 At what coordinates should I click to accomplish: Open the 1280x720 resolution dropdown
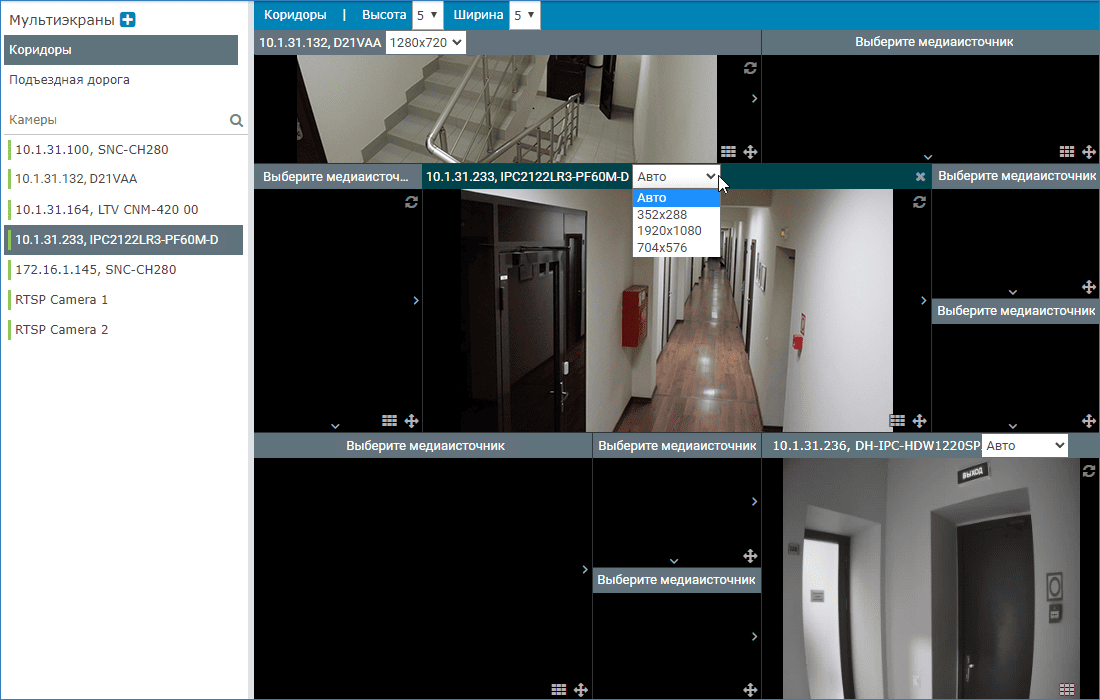tap(425, 42)
